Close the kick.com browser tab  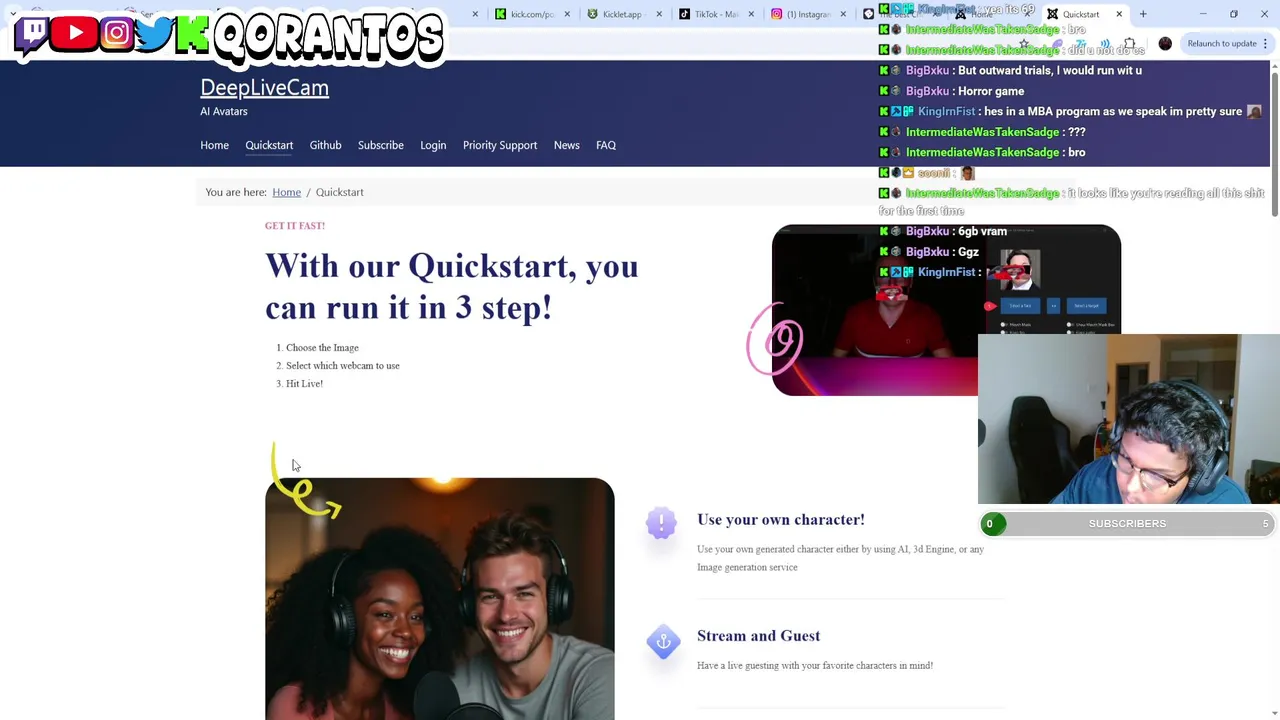coord(567,14)
